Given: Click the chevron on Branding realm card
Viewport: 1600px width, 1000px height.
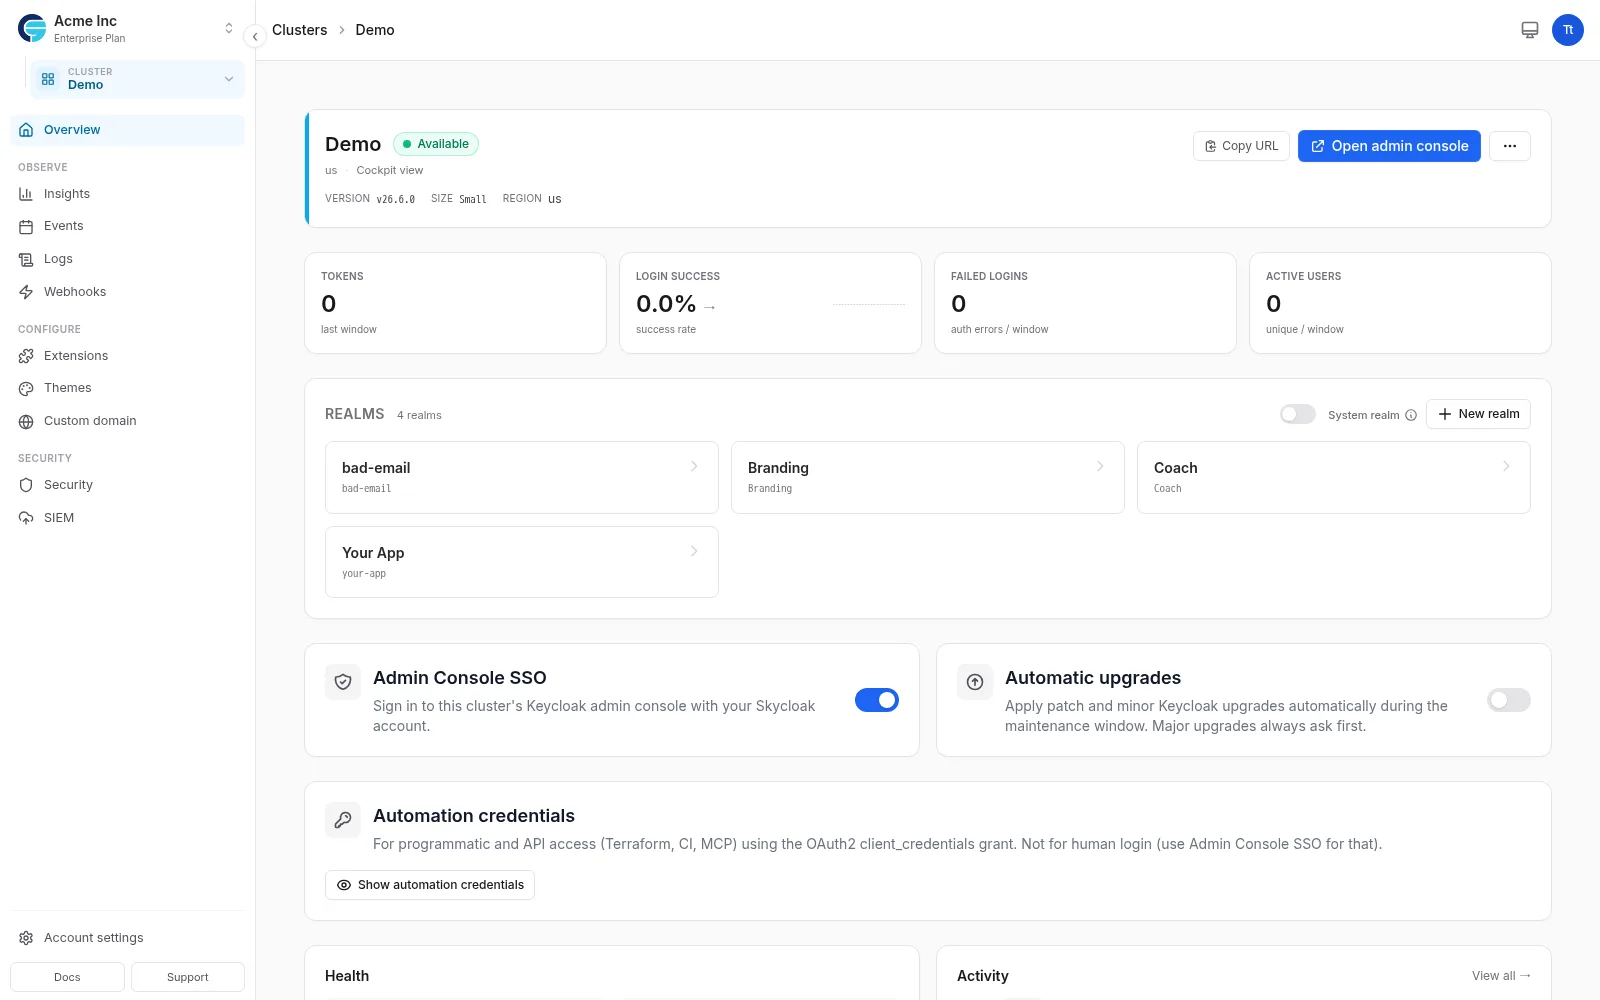Looking at the screenshot, I should tap(1100, 466).
